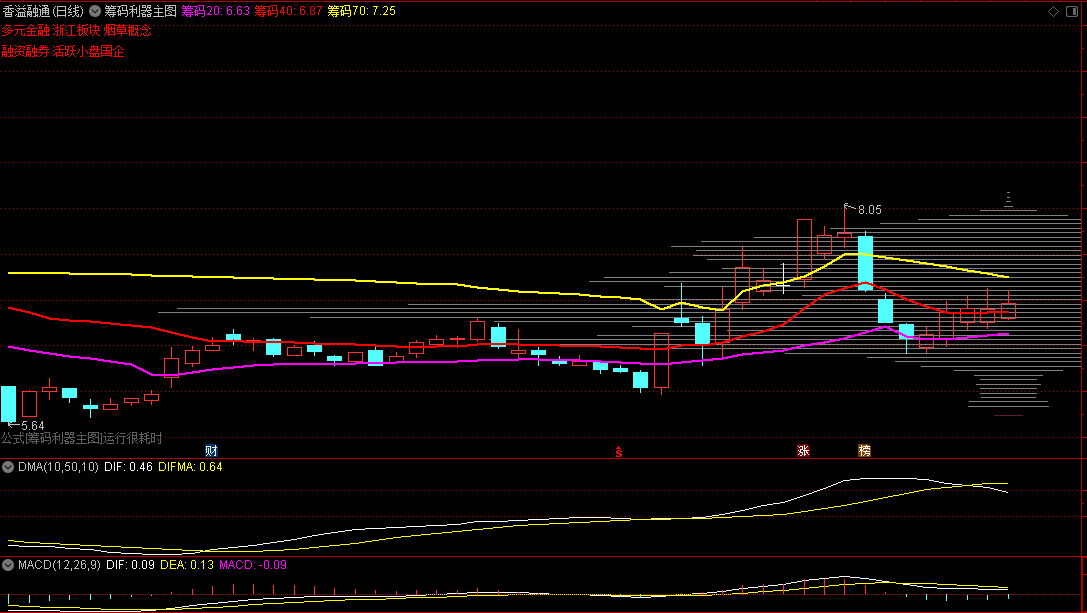This screenshot has height=613, width=1087.
Task: Click the tall cyan candlestick below 8.05
Action: click(865, 263)
